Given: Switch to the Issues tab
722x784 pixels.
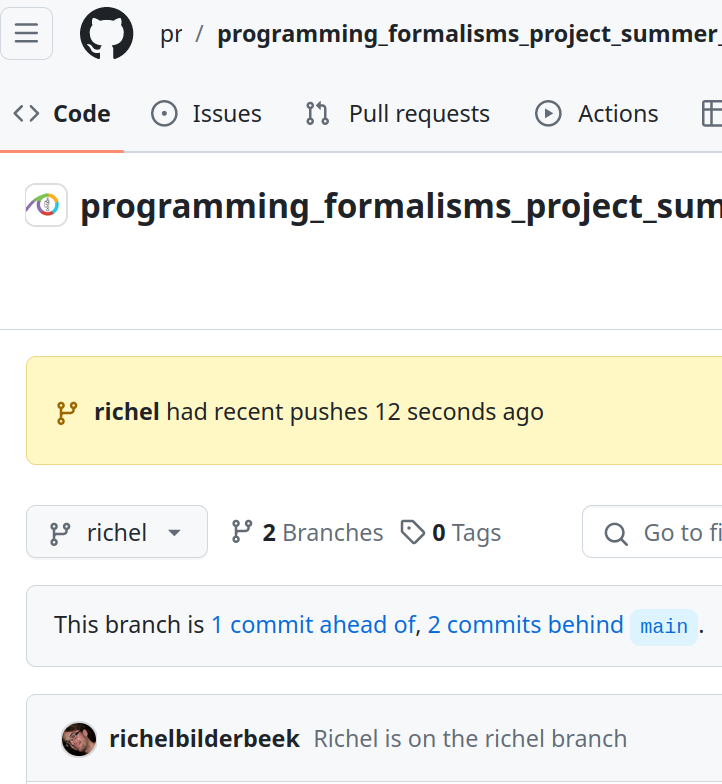Looking at the screenshot, I should [x=206, y=114].
